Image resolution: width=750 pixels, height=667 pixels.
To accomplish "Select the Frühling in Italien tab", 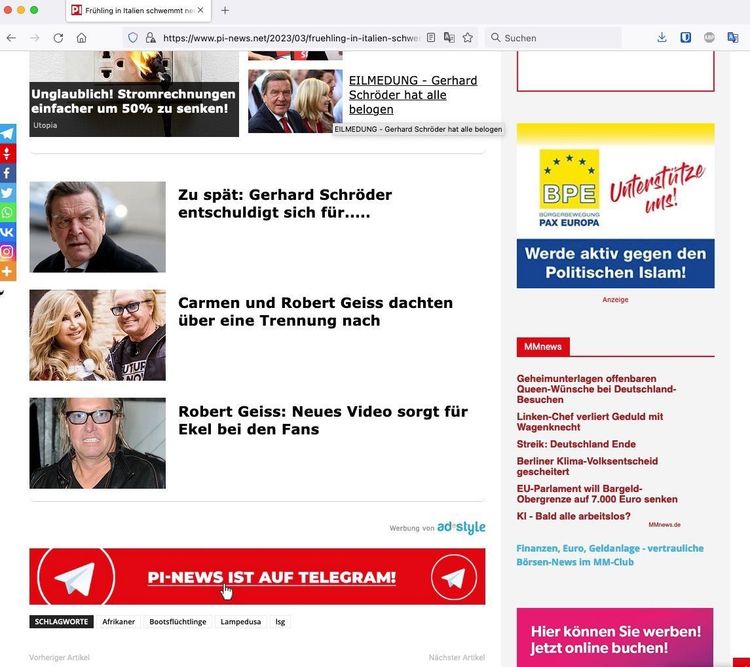I will point(138,11).
